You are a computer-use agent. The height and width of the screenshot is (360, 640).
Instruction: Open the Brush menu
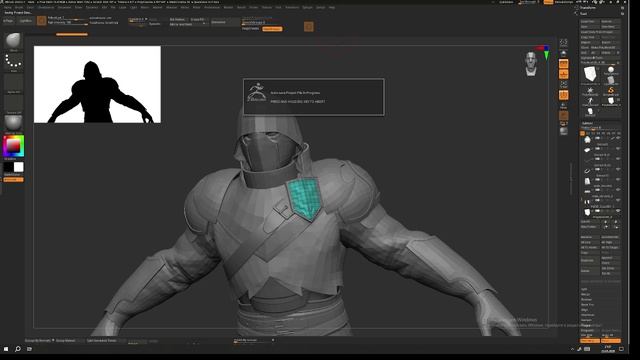pyautogui.click(x=19, y=7)
